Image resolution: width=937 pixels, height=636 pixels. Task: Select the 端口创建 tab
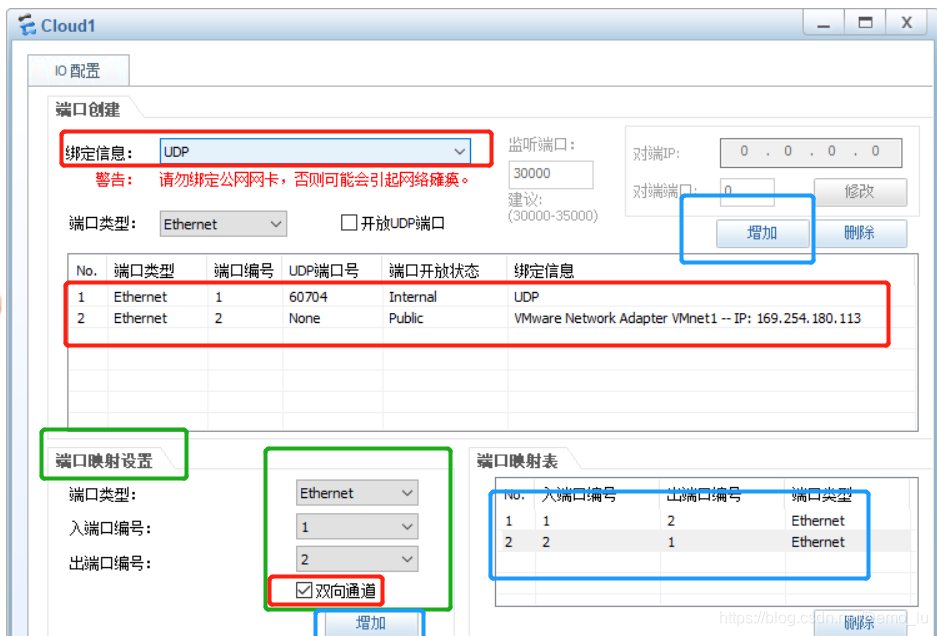click(88, 109)
